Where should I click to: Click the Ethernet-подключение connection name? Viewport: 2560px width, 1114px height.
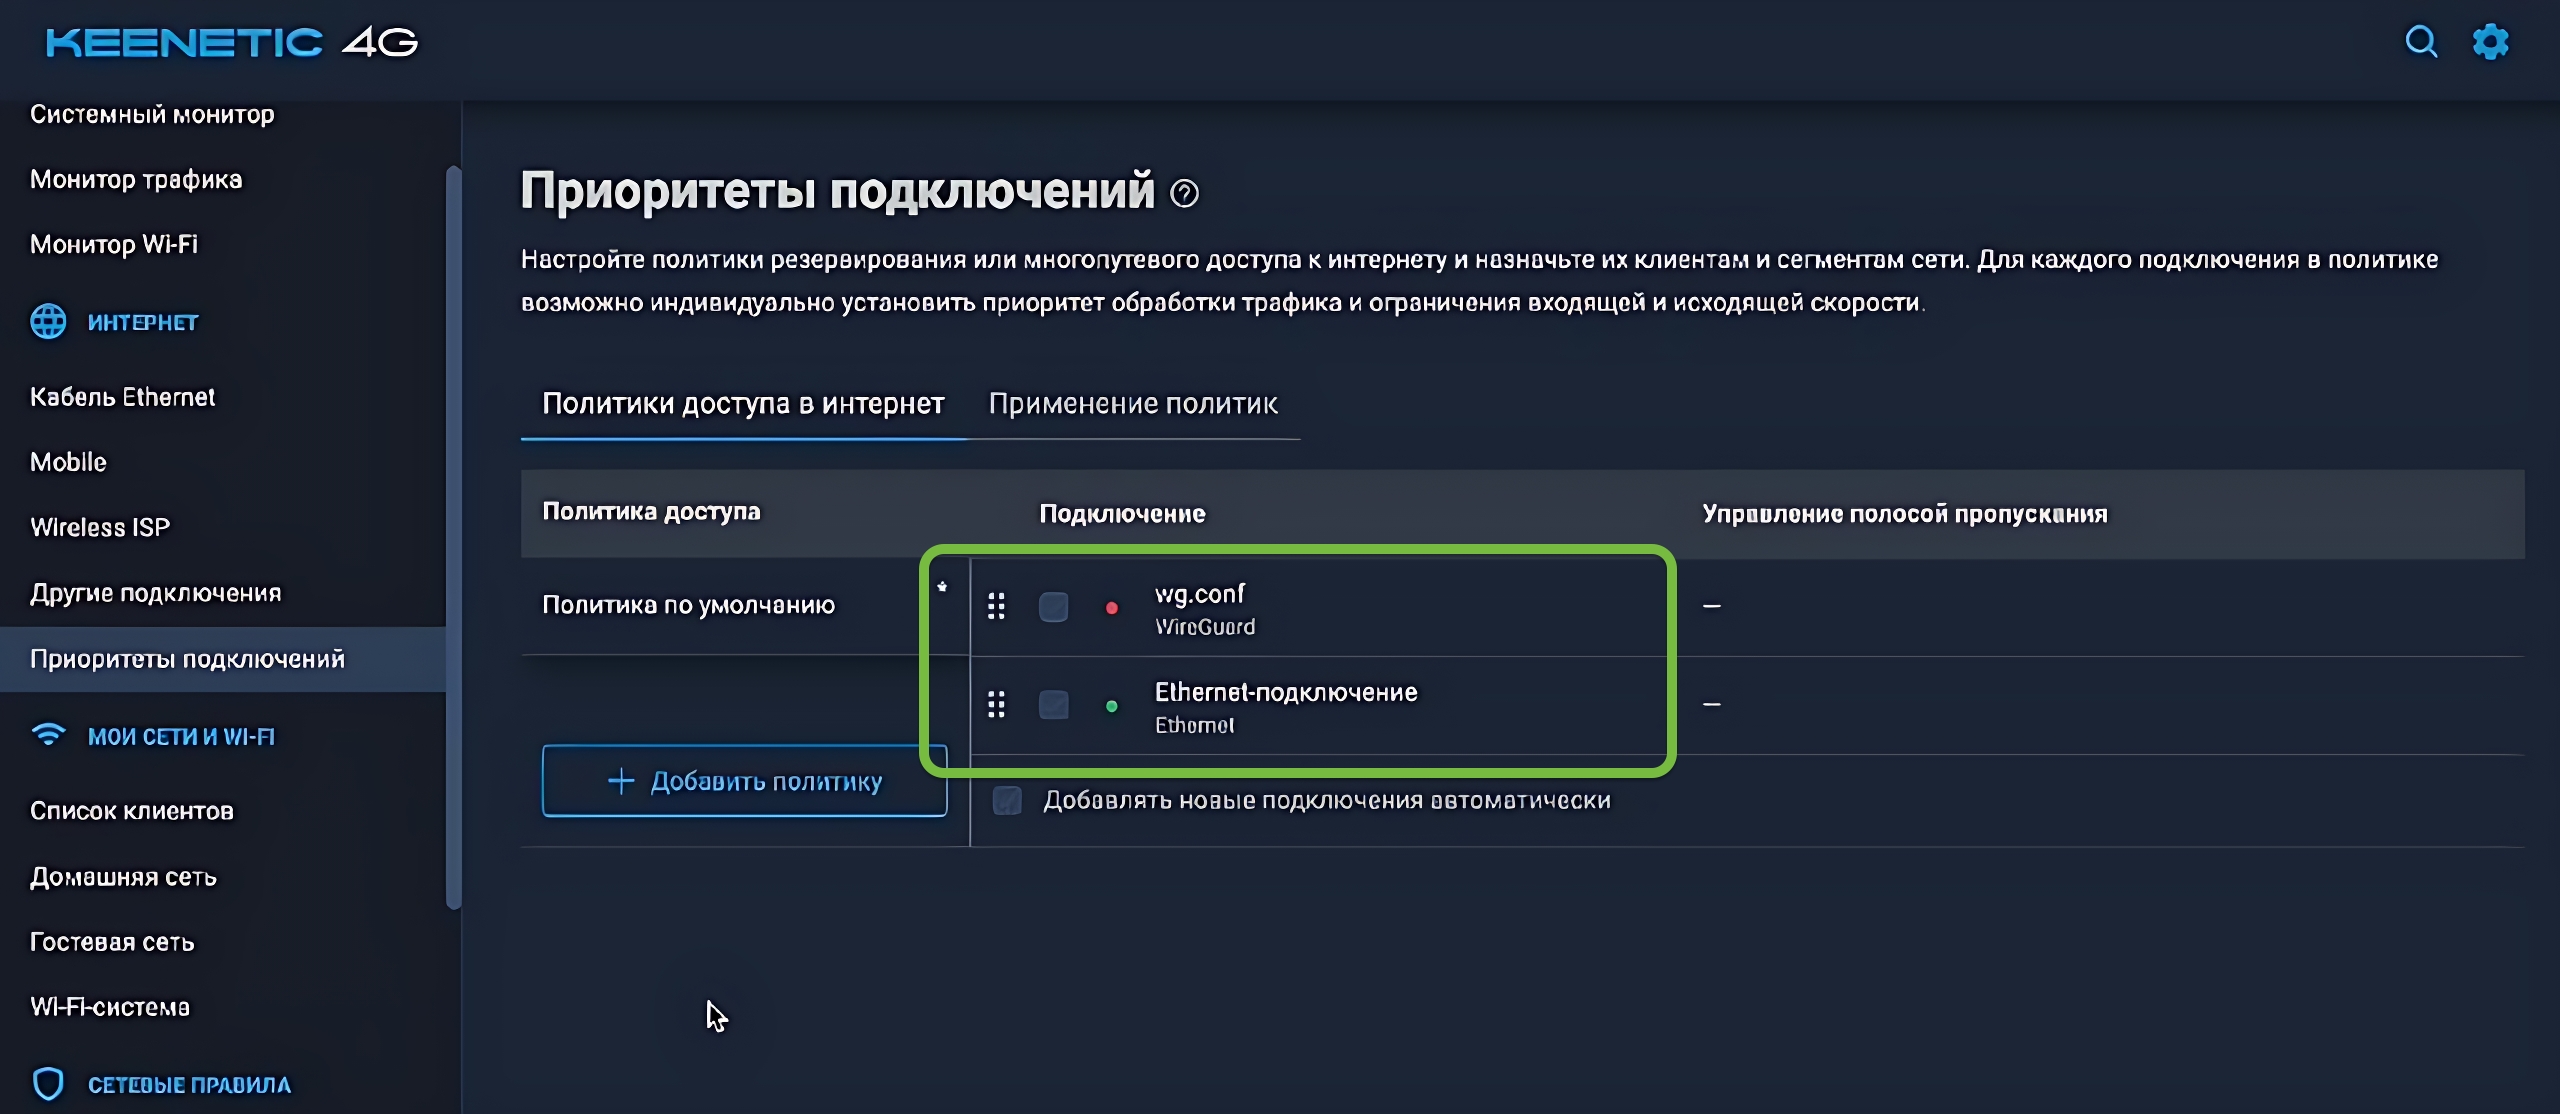[1286, 692]
